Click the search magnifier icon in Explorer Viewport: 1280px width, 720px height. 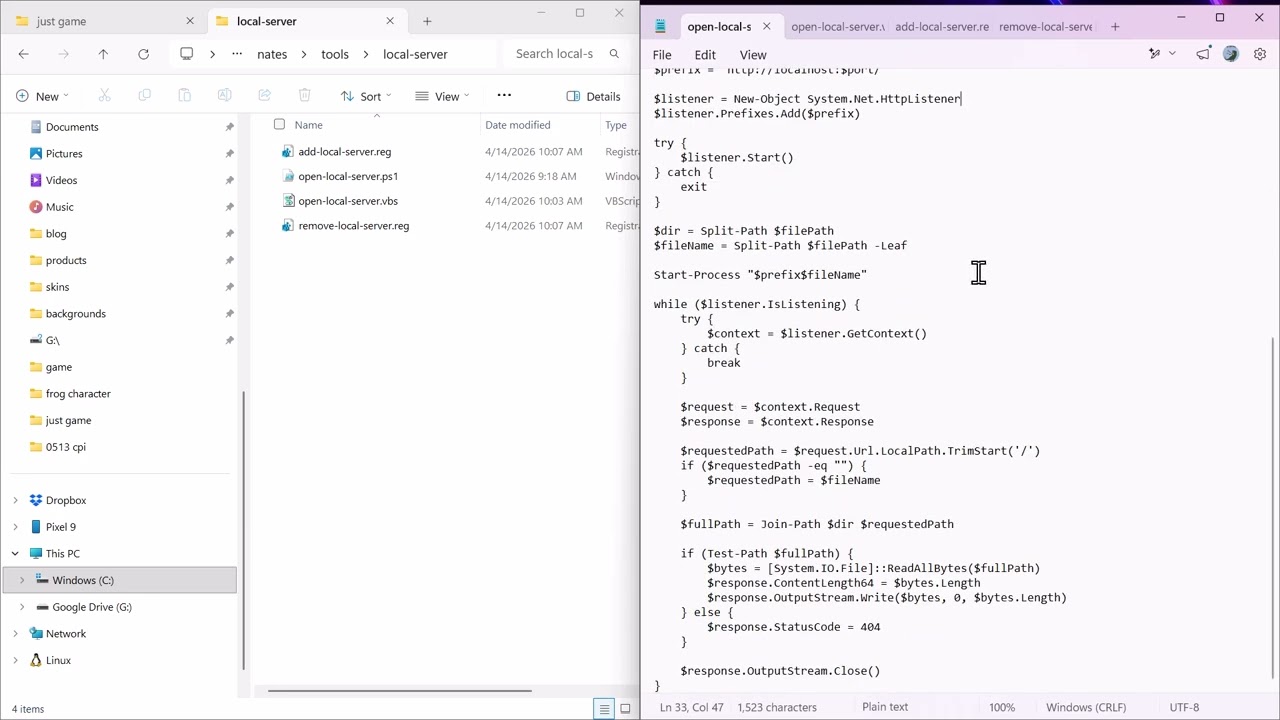pos(614,54)
